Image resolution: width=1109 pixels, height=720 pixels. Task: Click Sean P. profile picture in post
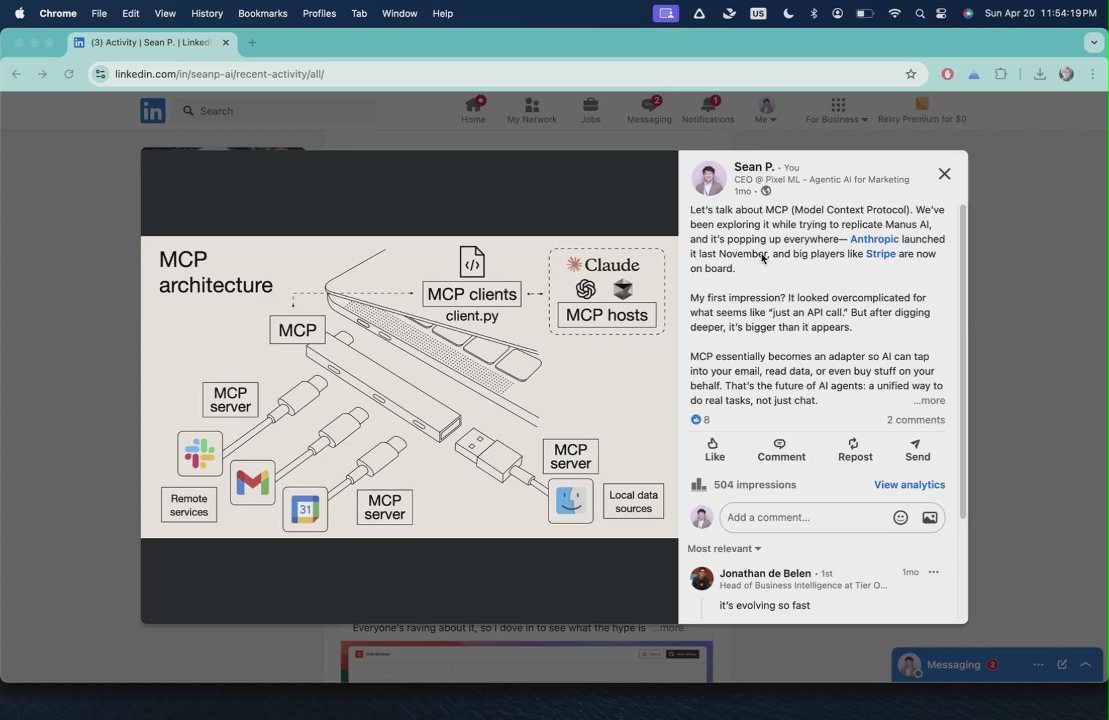(x=709, y=178)
